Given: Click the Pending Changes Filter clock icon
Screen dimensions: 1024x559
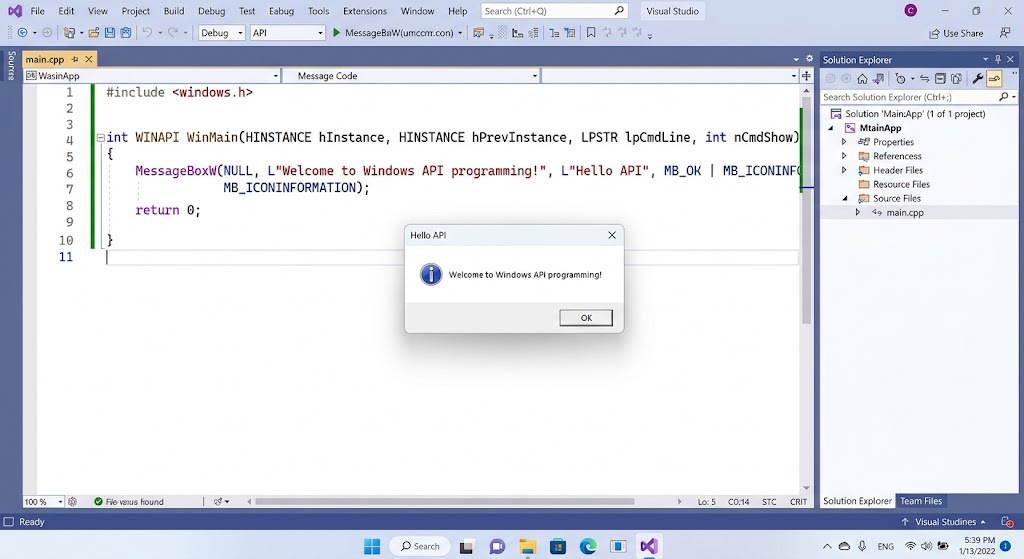Looking at the screenshot, I should [x=901, y=78].
